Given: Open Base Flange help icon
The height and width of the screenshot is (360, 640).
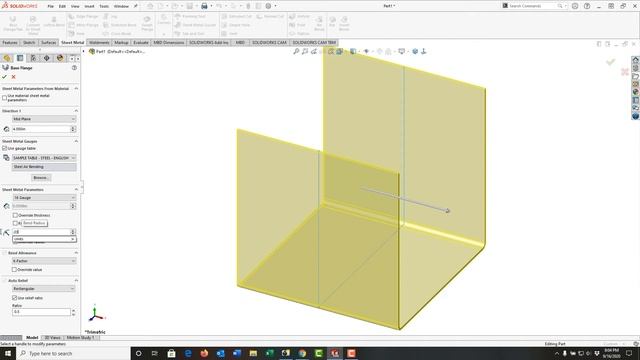Looking at the screenshot, I should [x=74, y=68].
